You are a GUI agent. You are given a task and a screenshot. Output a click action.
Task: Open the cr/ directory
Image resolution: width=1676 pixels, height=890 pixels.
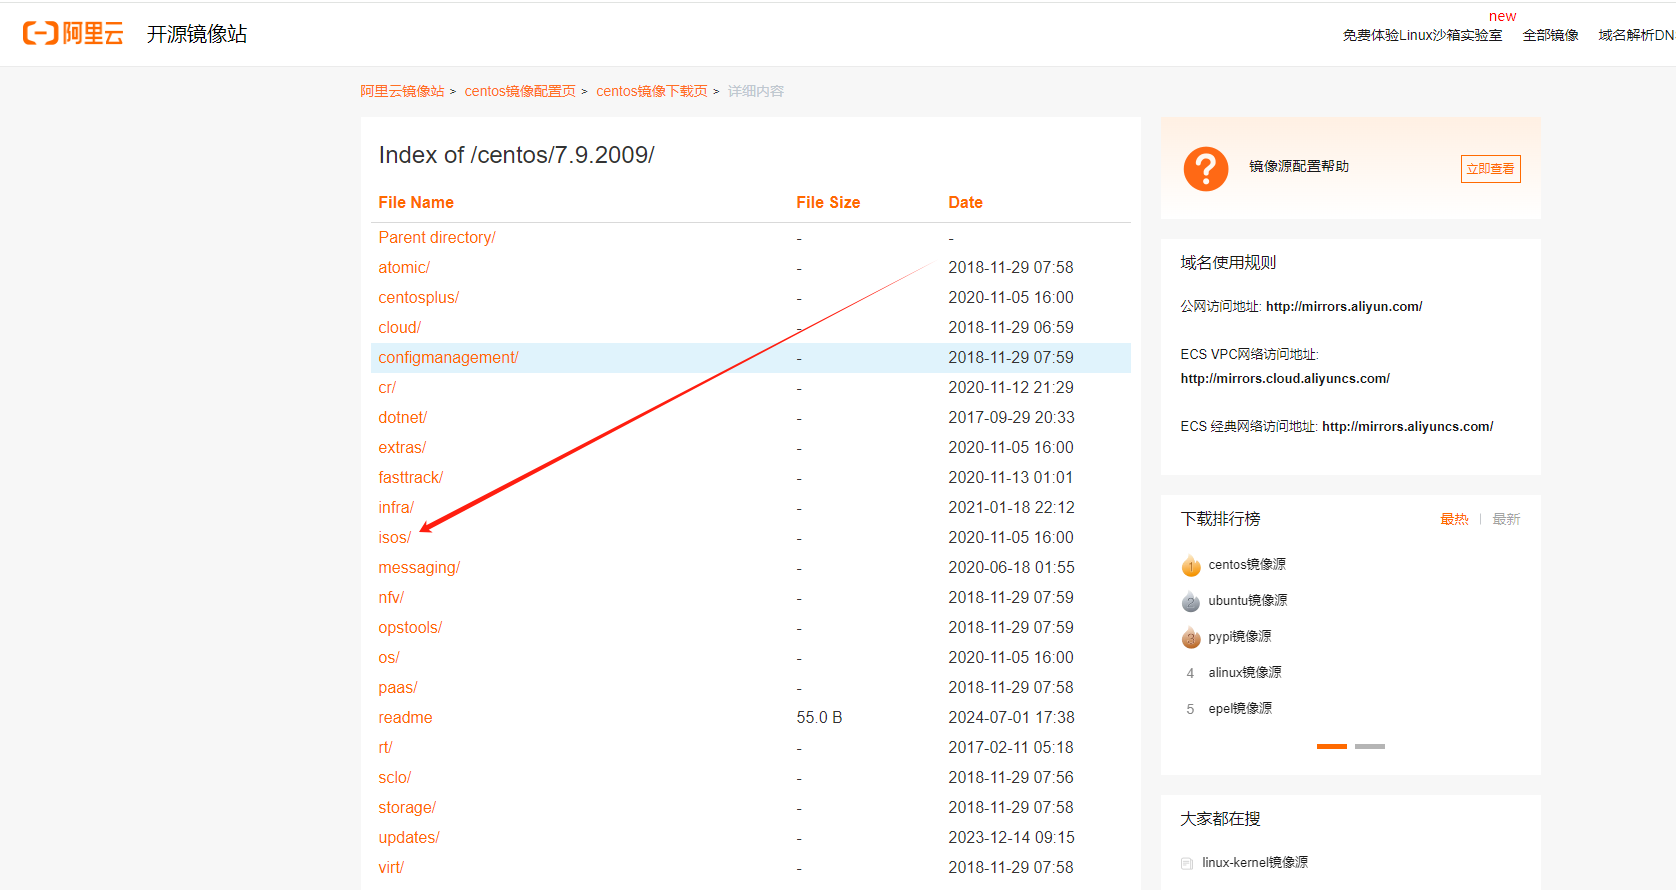point(387,387)
